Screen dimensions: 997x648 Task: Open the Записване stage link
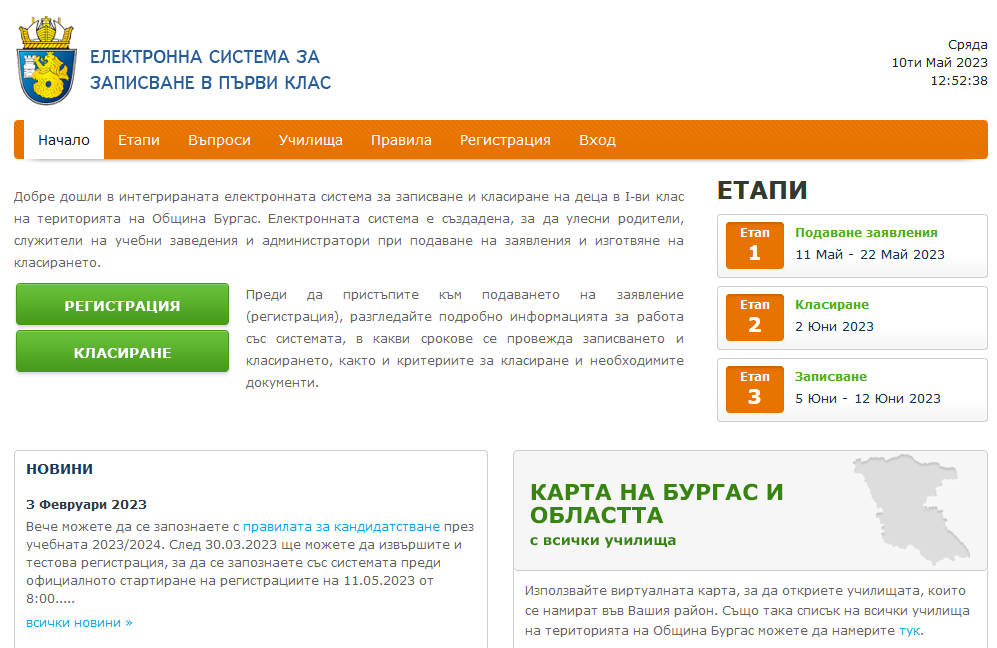(x=831, y=377)
